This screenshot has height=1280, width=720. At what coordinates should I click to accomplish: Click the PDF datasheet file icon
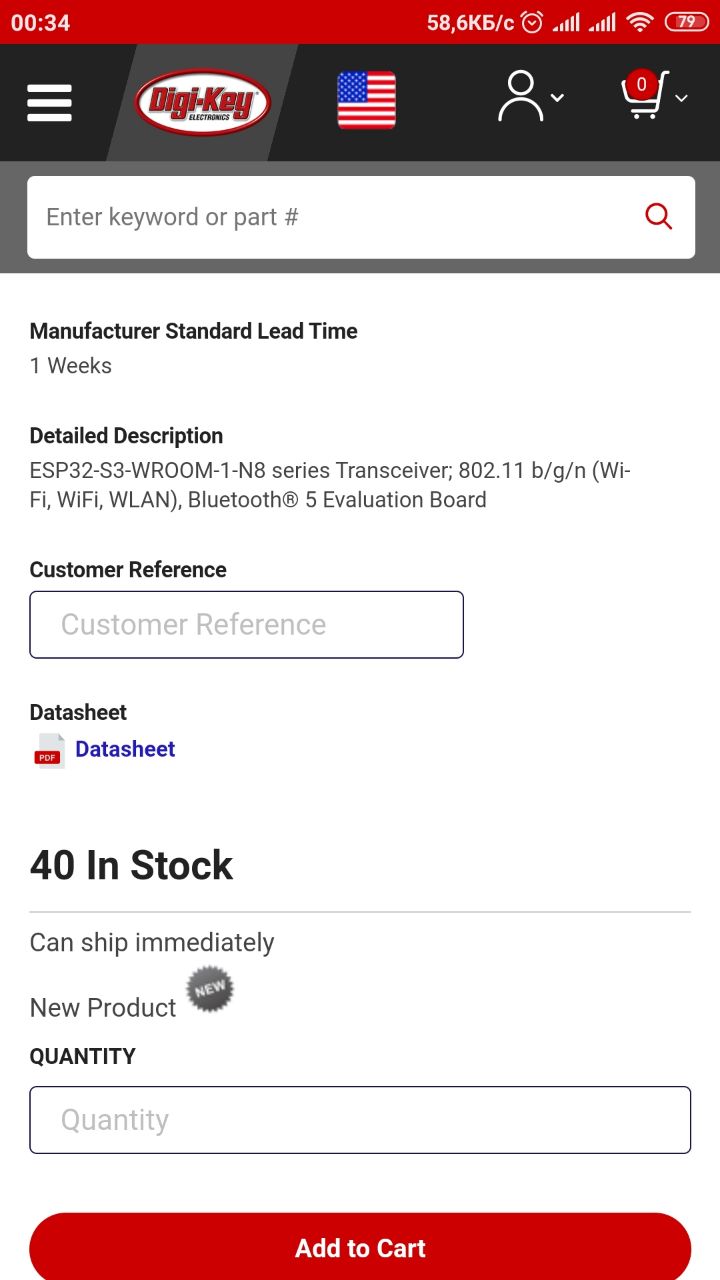pos(49,751)
